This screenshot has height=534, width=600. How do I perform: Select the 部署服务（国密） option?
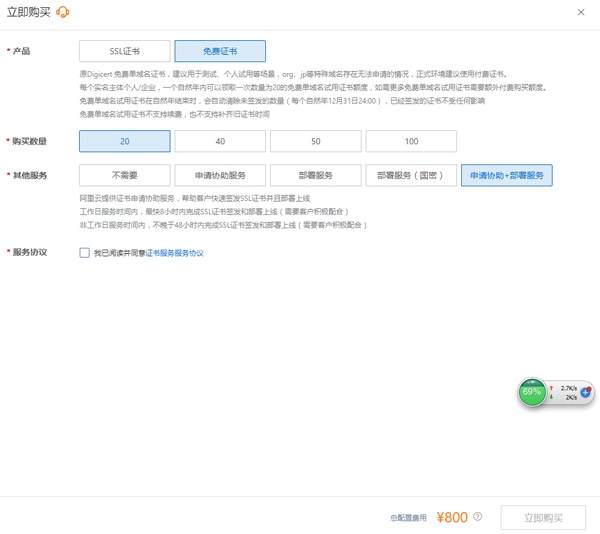(x=411, y=175)
